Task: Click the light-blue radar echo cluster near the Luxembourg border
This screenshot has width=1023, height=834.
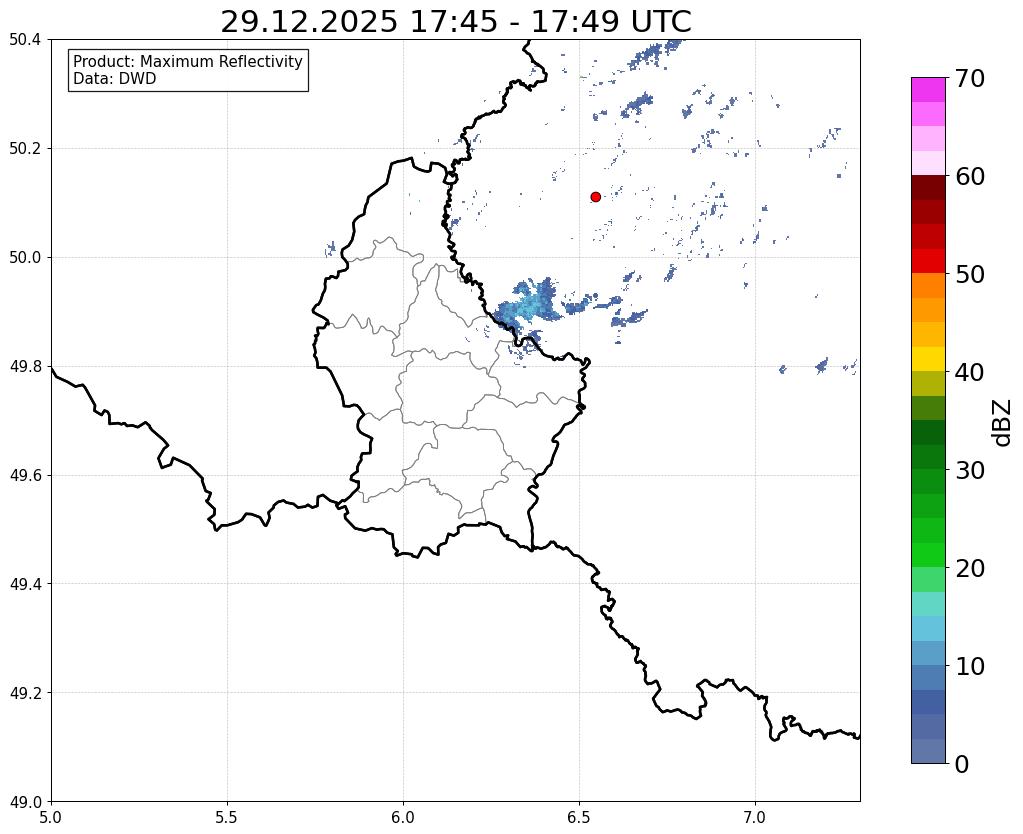Action: point(530,305)
